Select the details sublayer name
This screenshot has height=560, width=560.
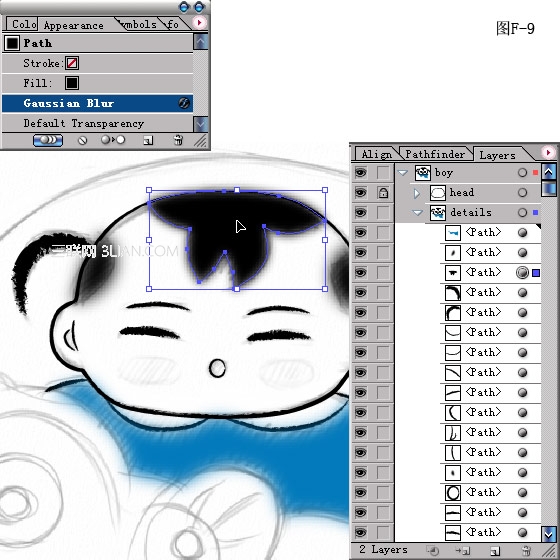click(x=471, y=212)
